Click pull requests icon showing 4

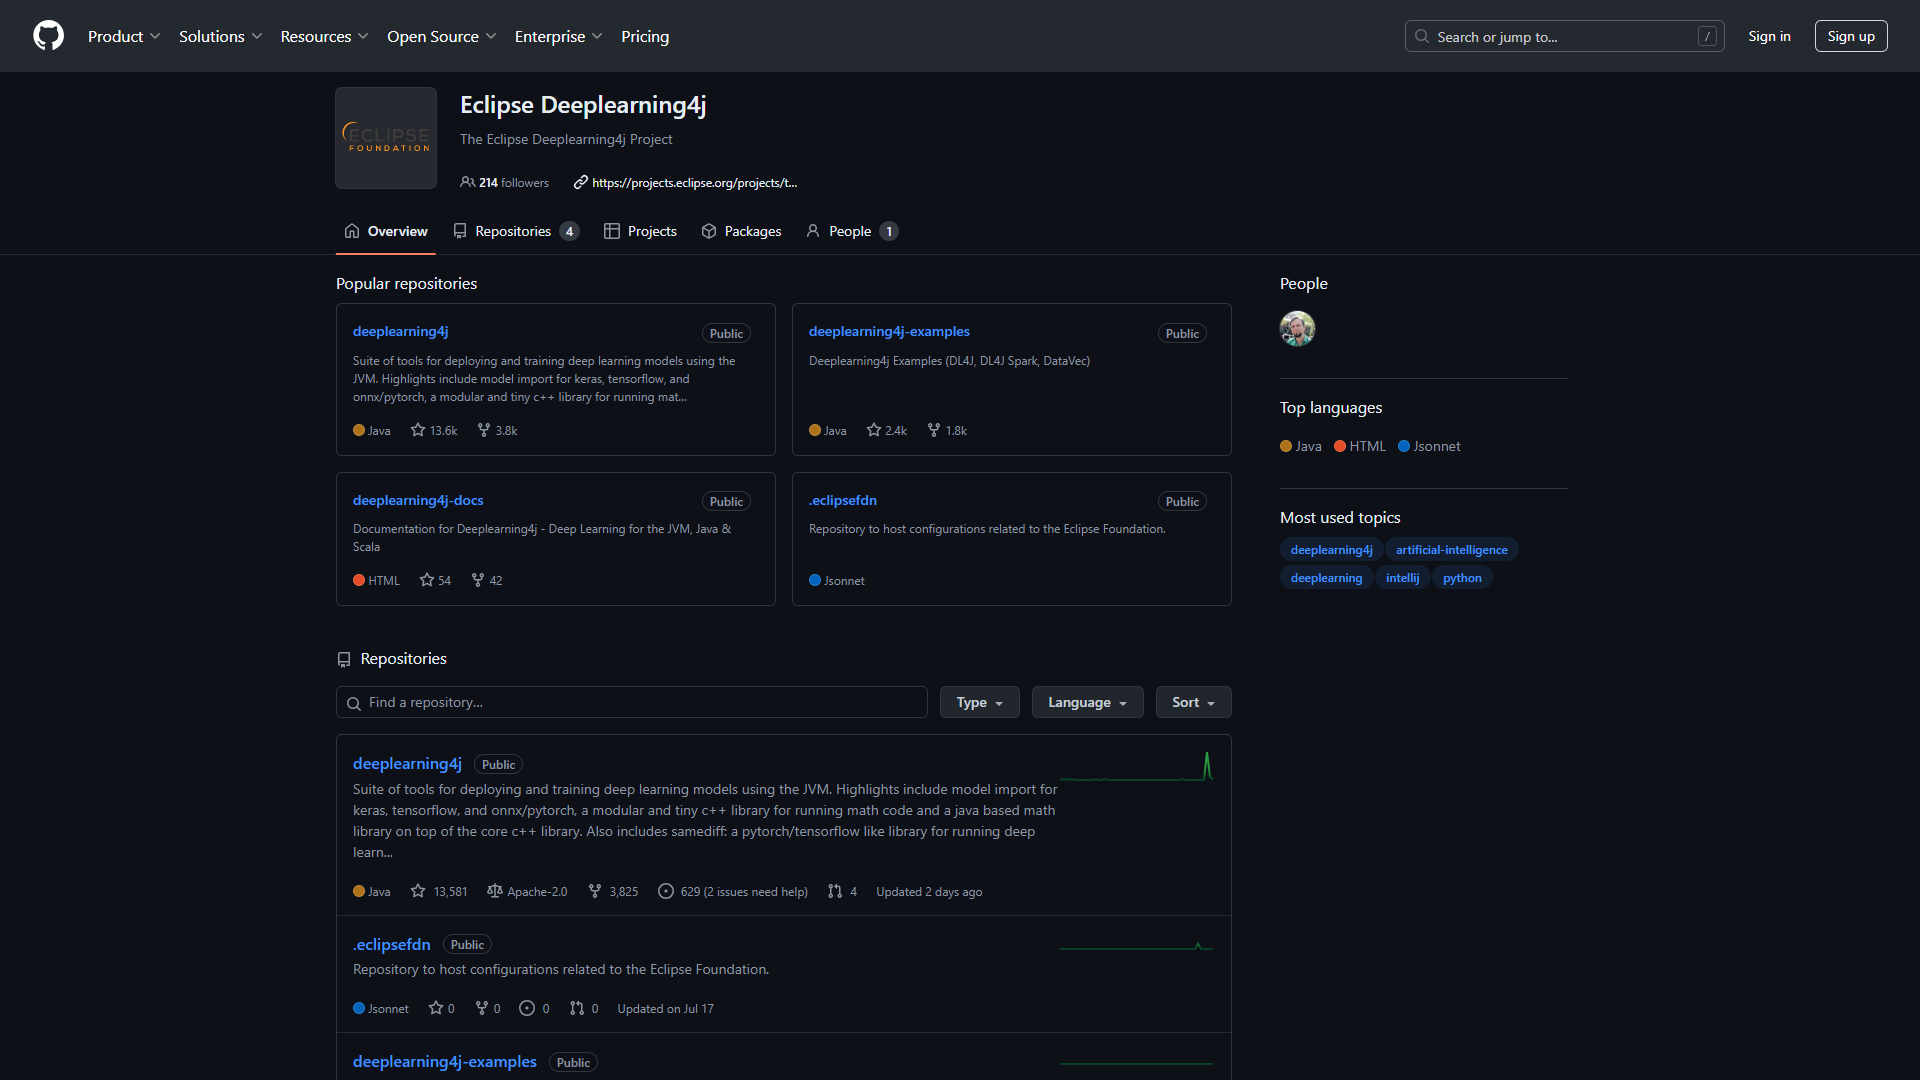[835, 891]
